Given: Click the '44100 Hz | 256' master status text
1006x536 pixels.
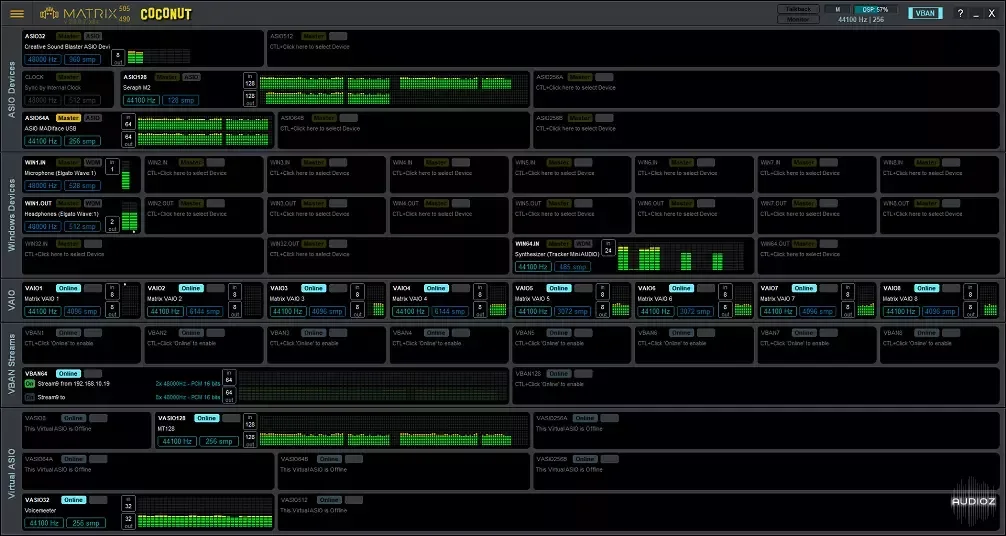Looking at the screenshot, I should (x=861, y=19).
